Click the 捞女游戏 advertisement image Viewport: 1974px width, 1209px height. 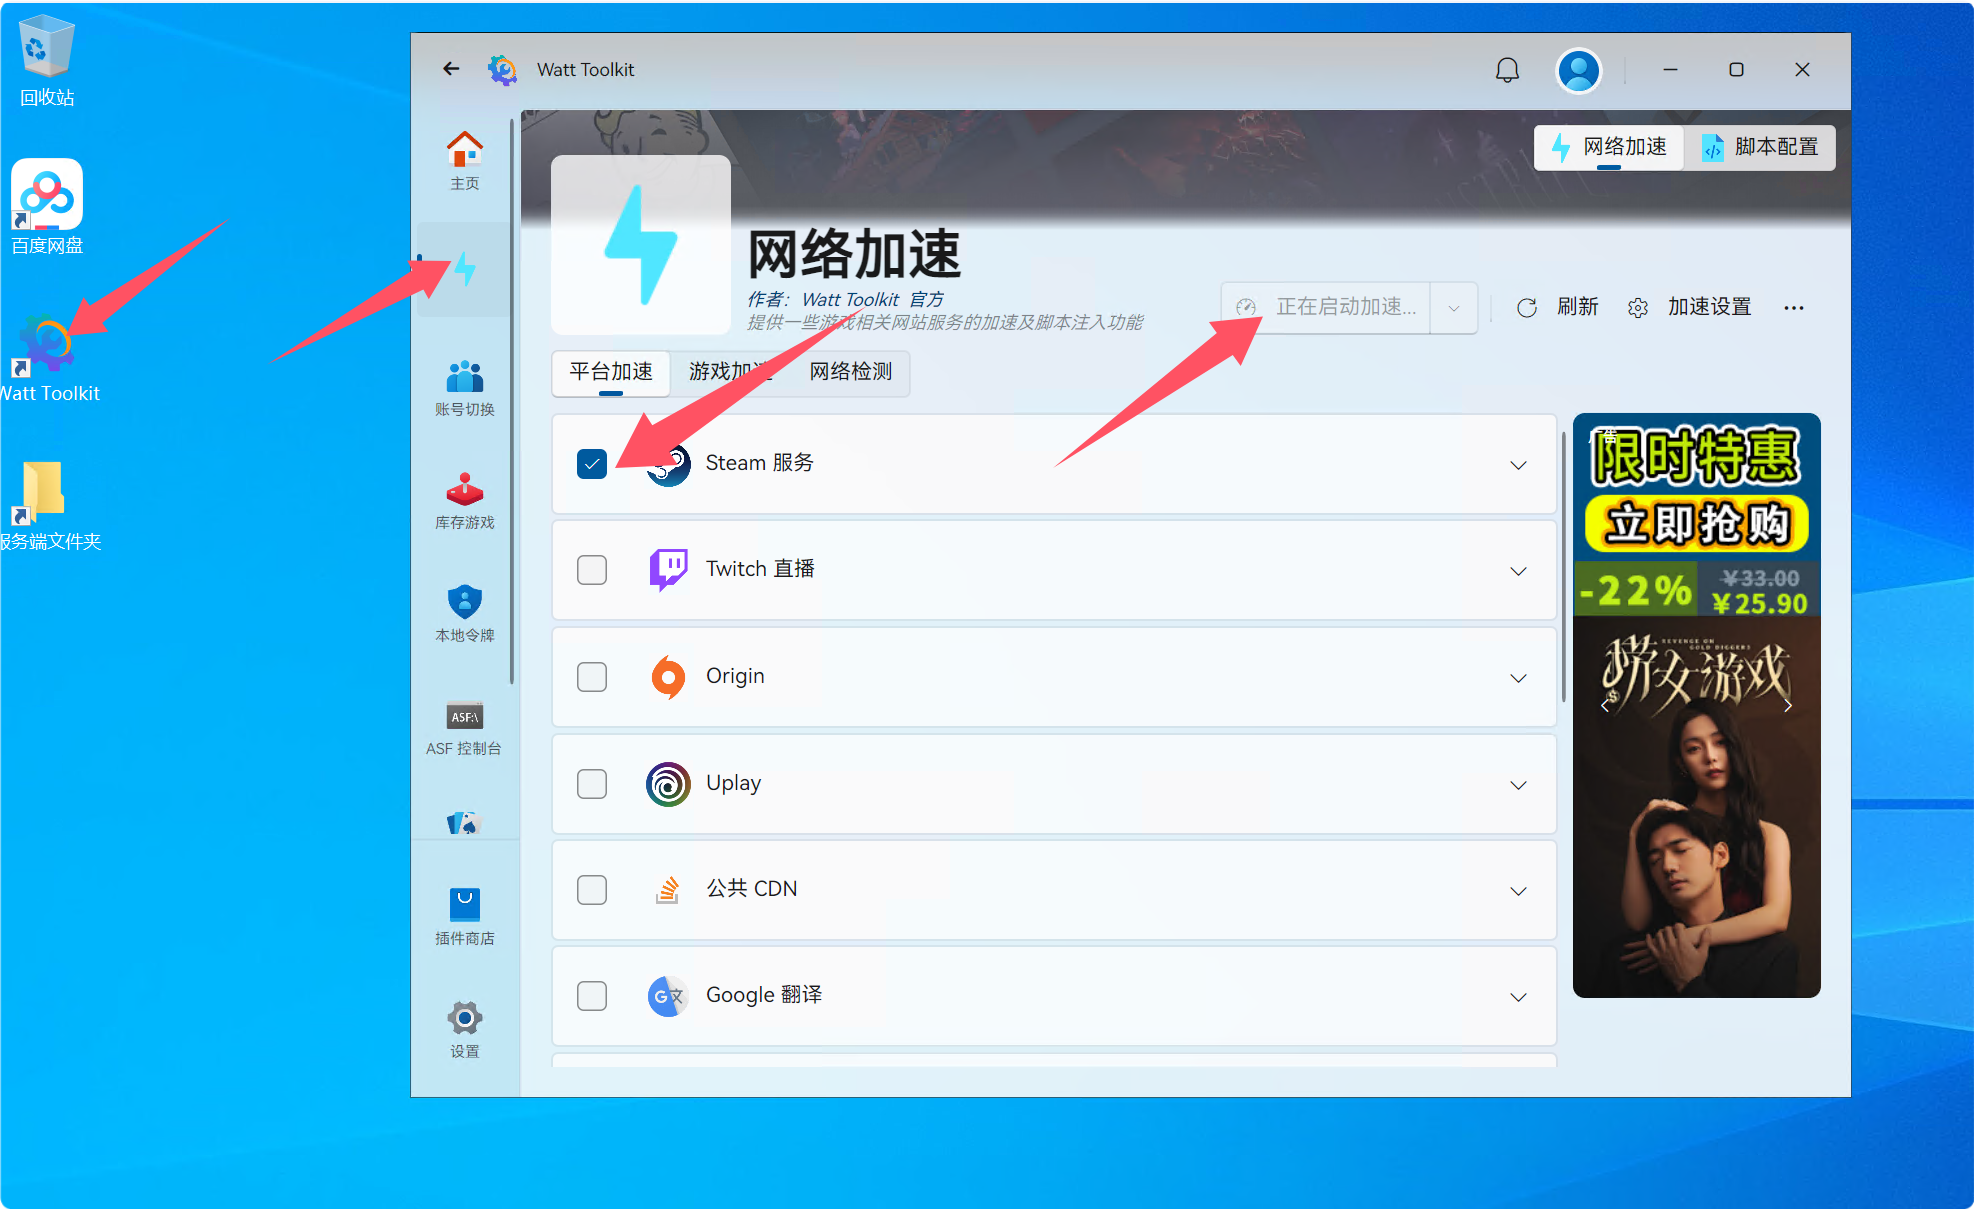[1697, 806]
